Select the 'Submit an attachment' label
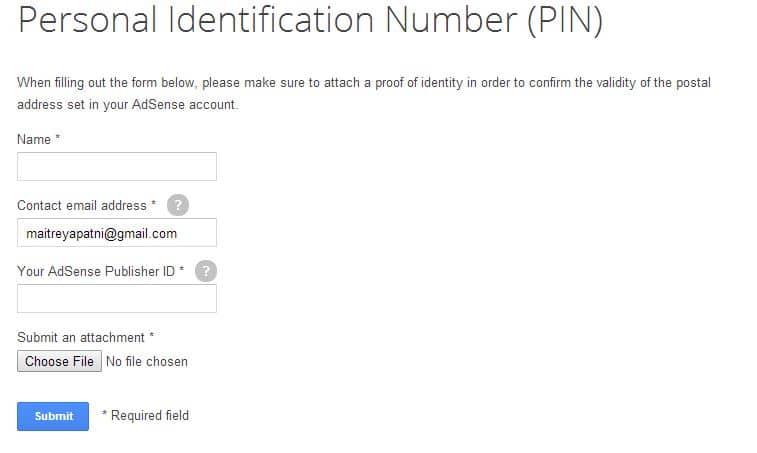Viewport: 757px width, 453px height. coord(81,338)
